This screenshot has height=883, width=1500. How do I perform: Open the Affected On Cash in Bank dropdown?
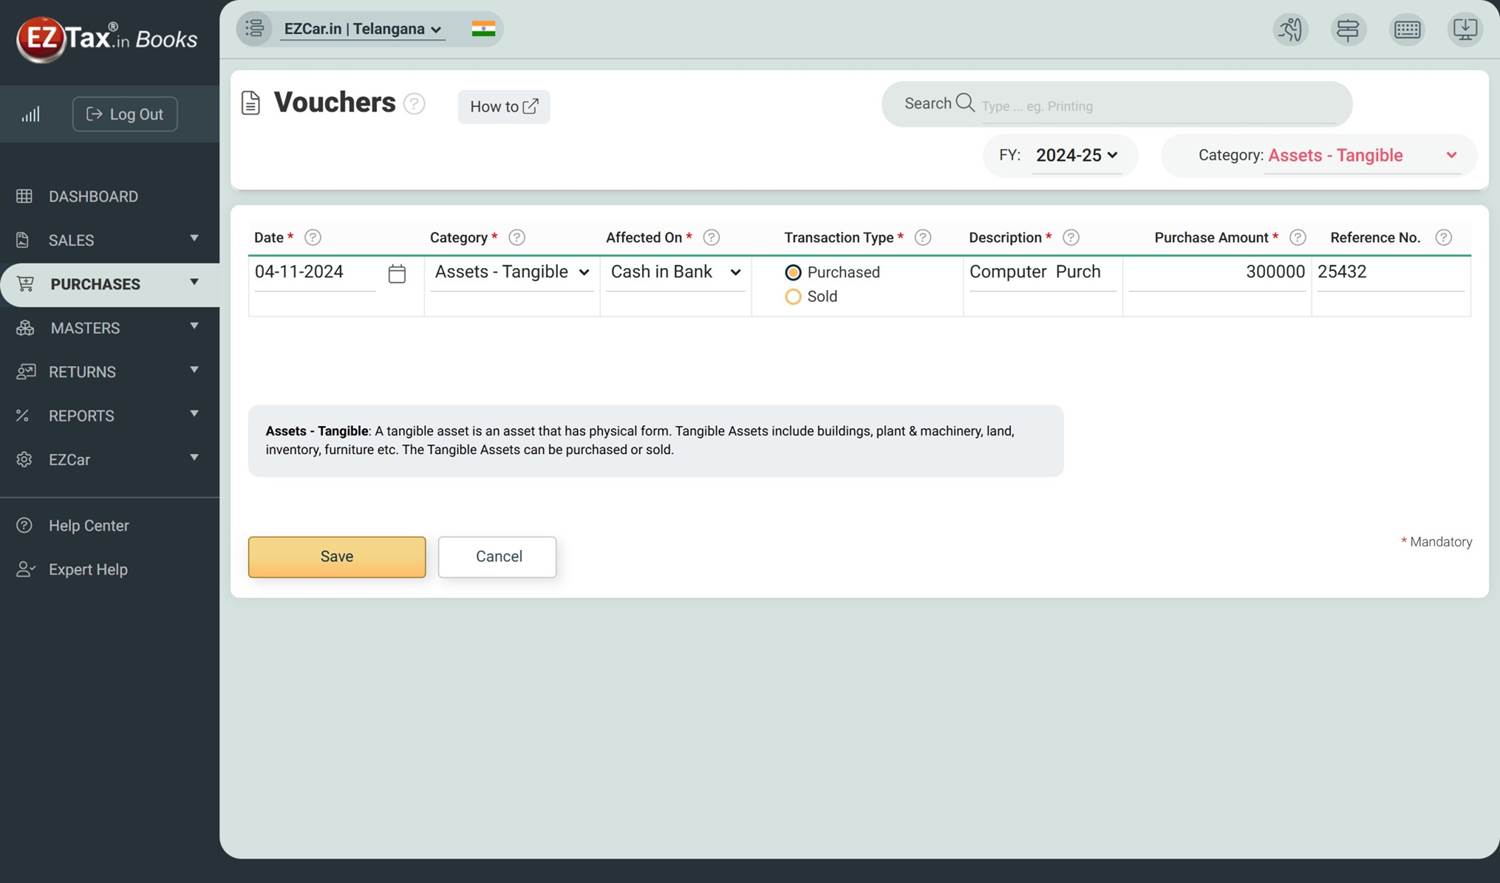click(x=676, y=273)
